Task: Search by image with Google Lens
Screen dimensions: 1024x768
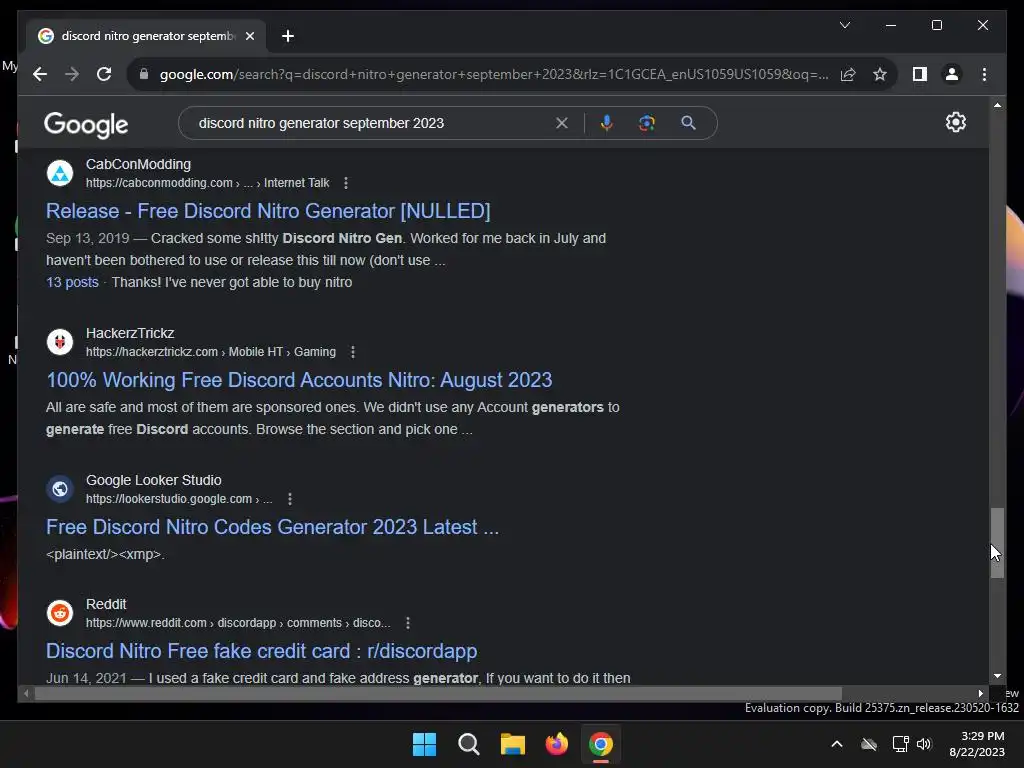Action: (x=647, y=123)
